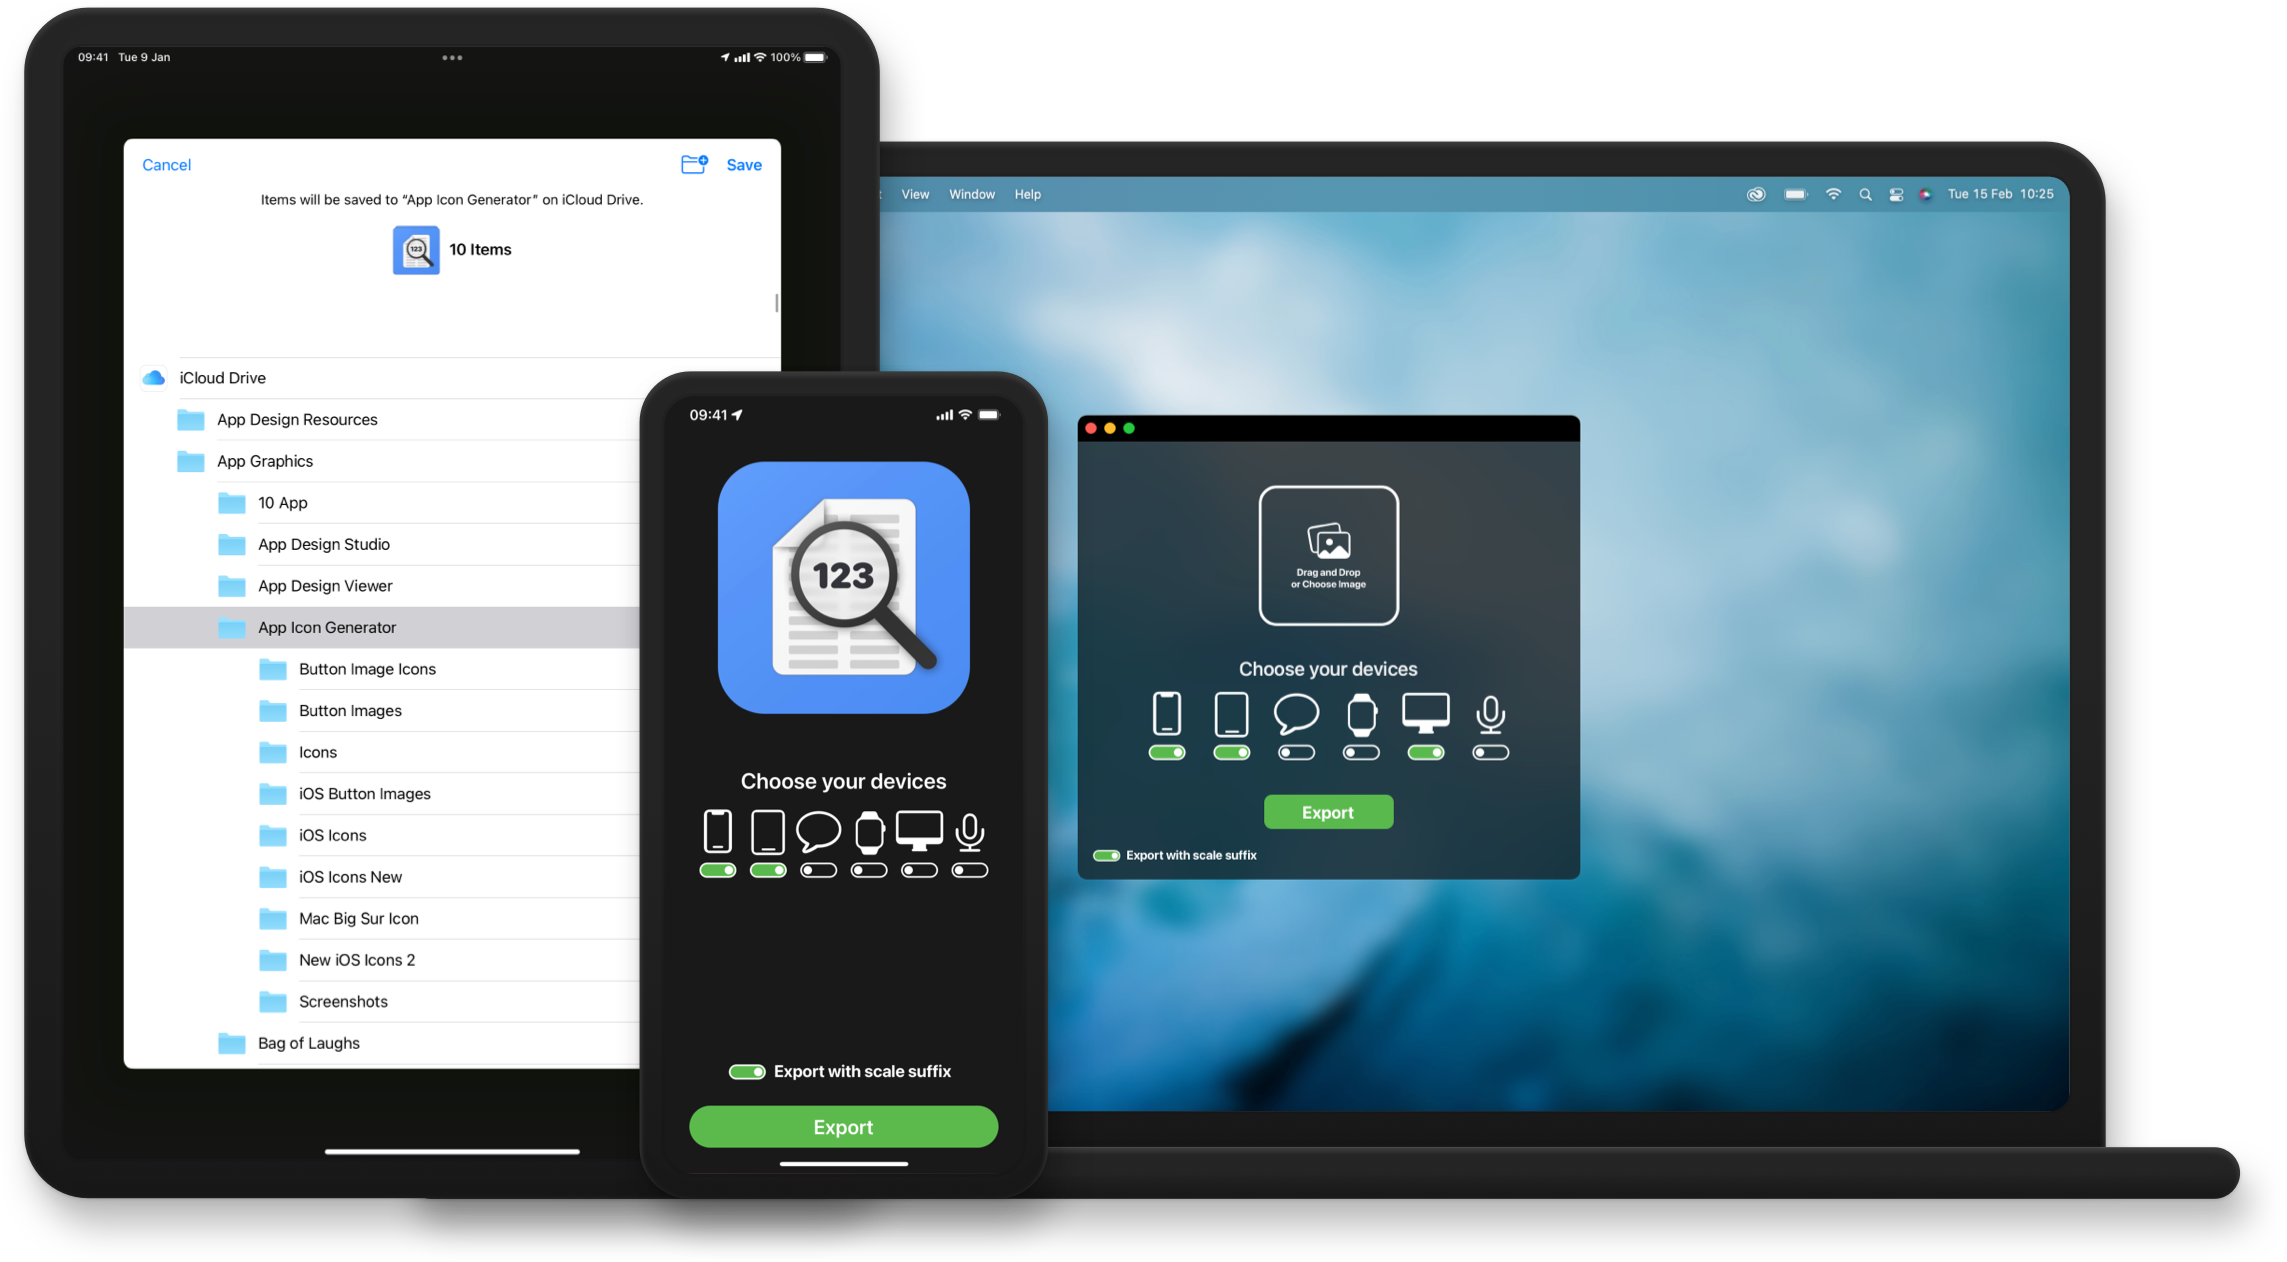Disable the Apple Watch export toggle
The width and height of the screenshot is (2287, 1262).
[867, 869]
